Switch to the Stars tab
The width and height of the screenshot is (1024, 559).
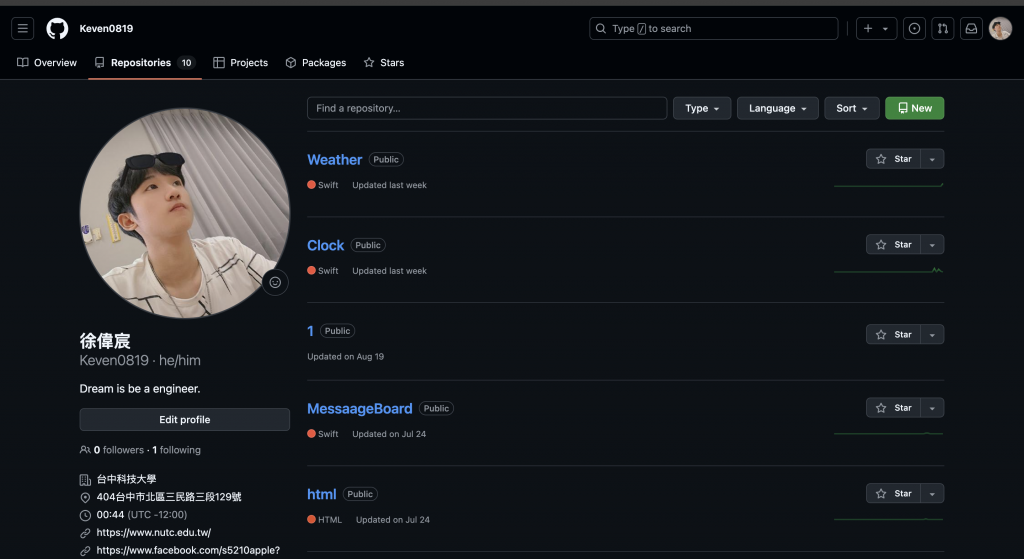[384, 63]
